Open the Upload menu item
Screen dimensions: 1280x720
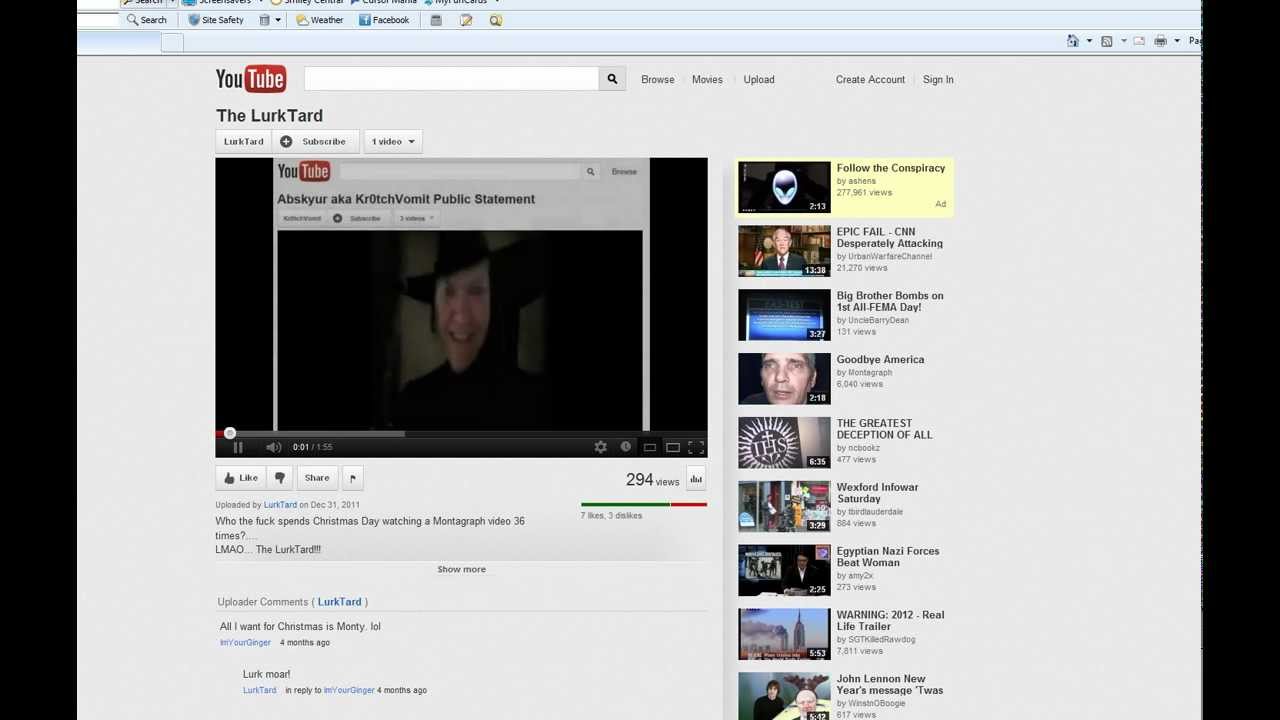(759, 79)
